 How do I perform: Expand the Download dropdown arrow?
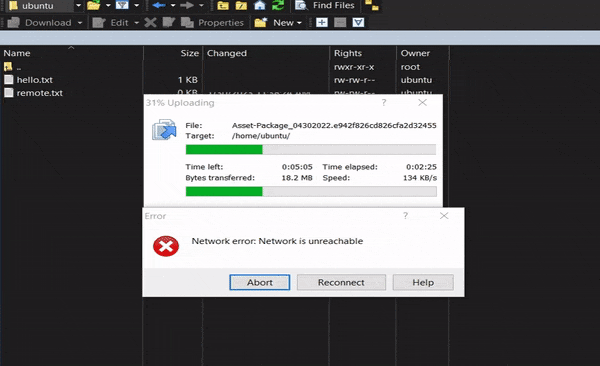click(x=80, y=23)
